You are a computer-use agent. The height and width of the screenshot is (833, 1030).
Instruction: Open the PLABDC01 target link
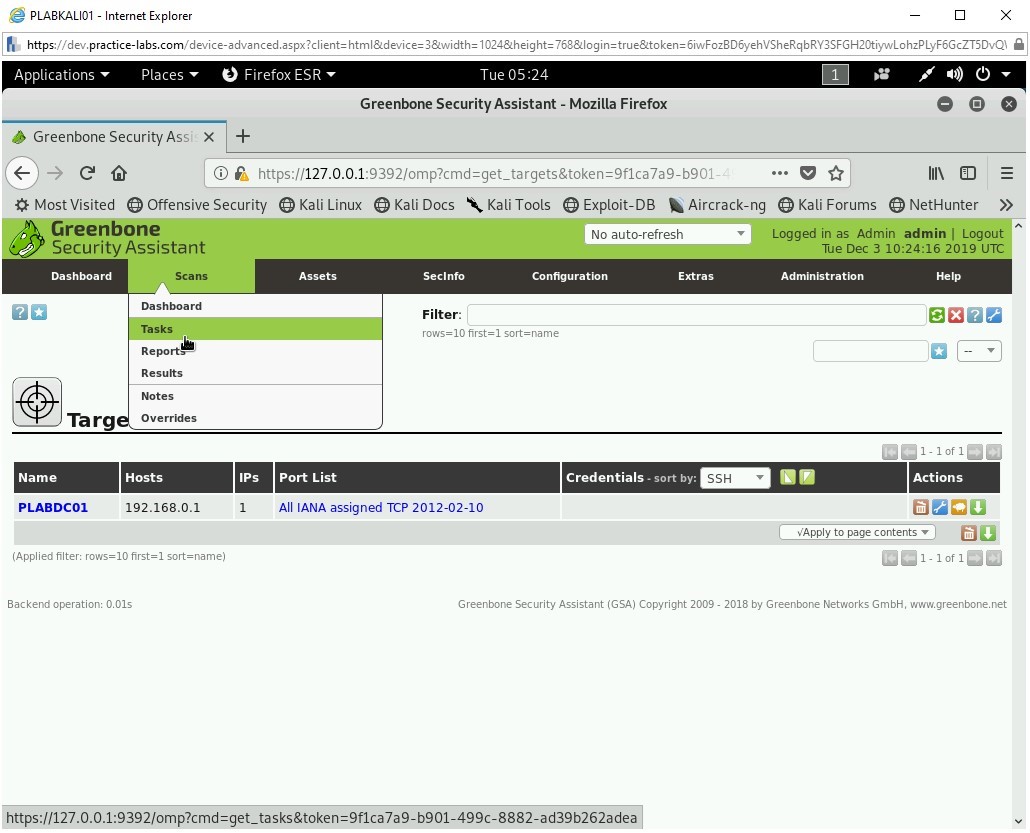53,507
